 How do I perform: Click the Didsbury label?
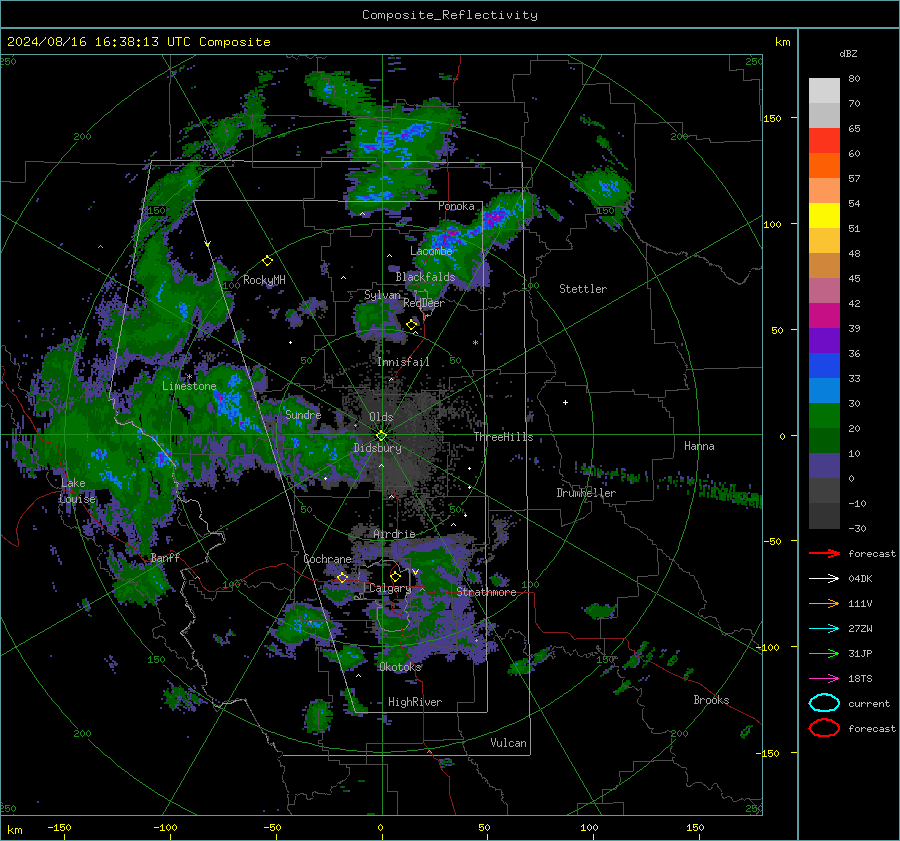pyautogui.click(x=377, y=448)
